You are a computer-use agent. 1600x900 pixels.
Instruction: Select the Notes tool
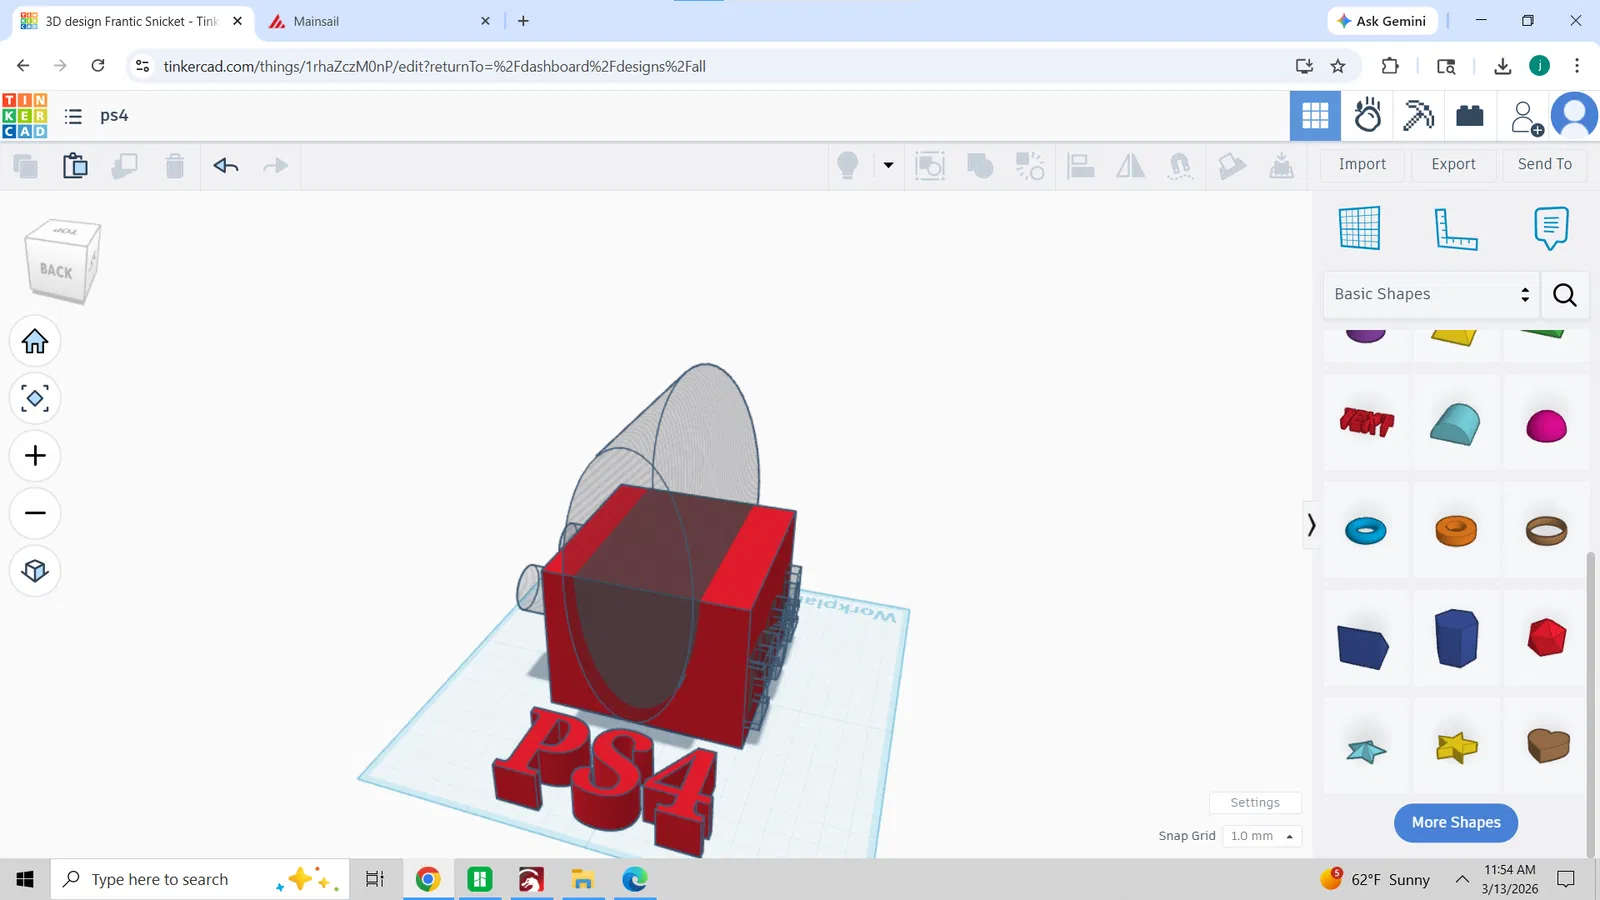pos(1551,229)
